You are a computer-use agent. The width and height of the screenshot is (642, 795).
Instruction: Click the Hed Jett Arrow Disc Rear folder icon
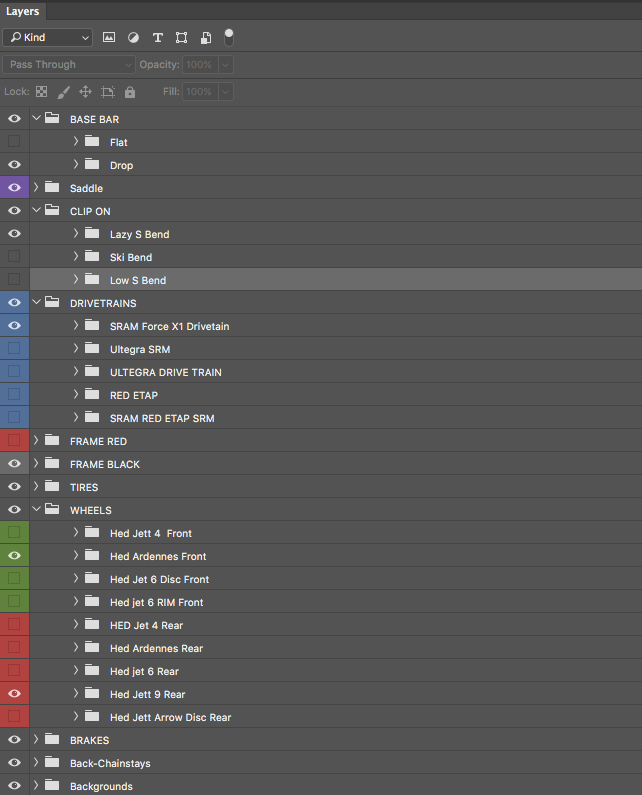coord(92,716)
